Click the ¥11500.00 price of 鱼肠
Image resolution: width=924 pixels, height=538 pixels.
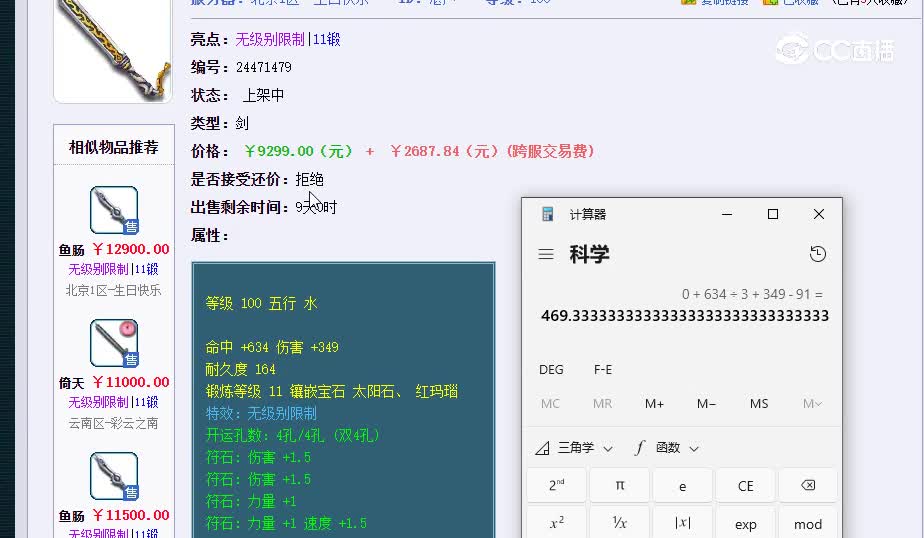(x=131, y=515)
